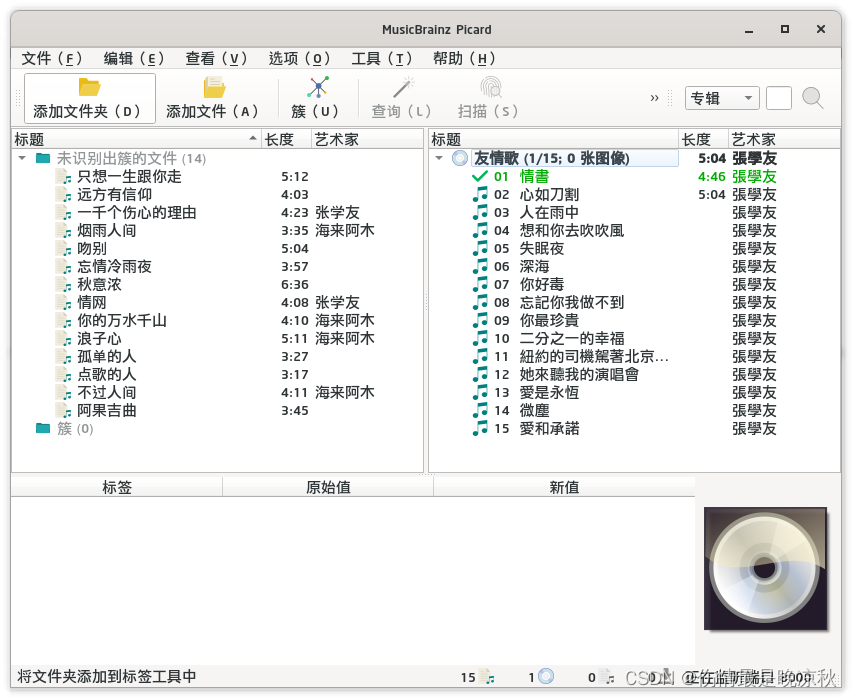
Task: Click the file icon beside 阿果吉曲
Action: pyautogui.click(x=64, y=410)
